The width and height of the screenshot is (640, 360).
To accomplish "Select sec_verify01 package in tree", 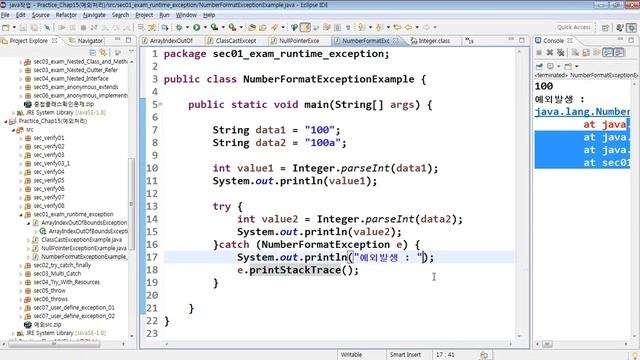I will coord(49,138).
